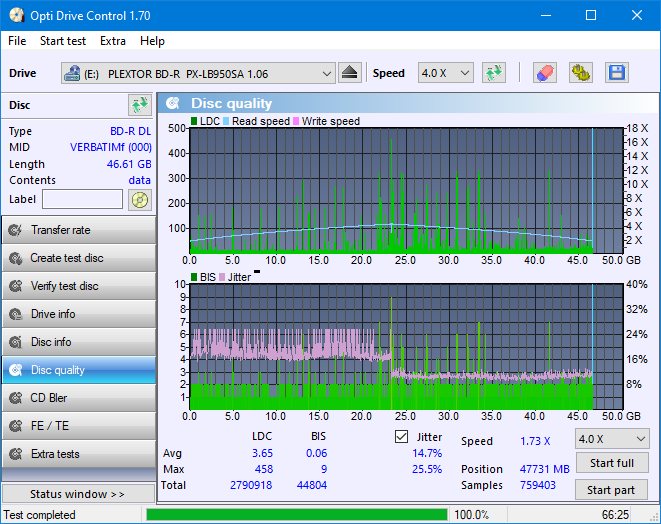
Task: Show Drive info page
Action: click(79, 314)
